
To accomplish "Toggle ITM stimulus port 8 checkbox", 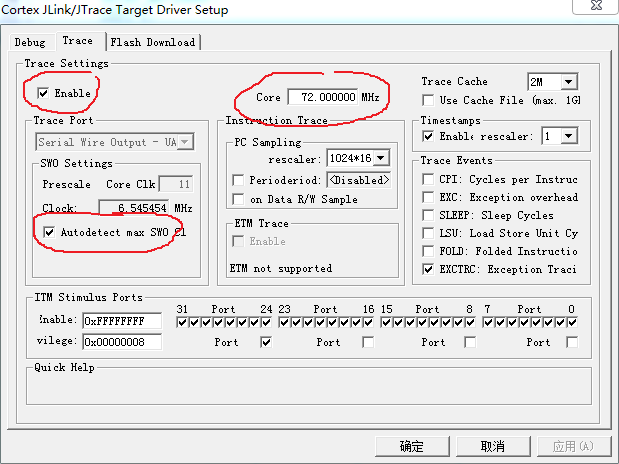I will click(x=470, y=323).
